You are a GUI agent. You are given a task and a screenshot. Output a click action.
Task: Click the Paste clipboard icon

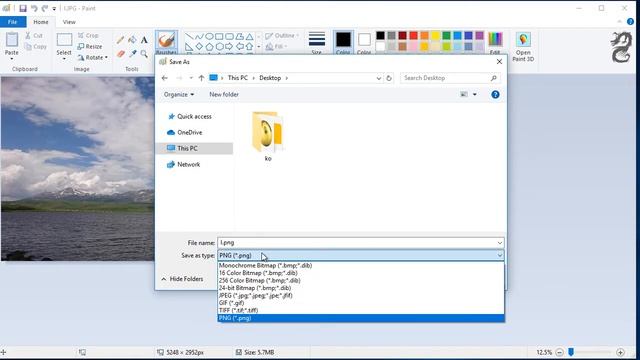pos(12,40)
